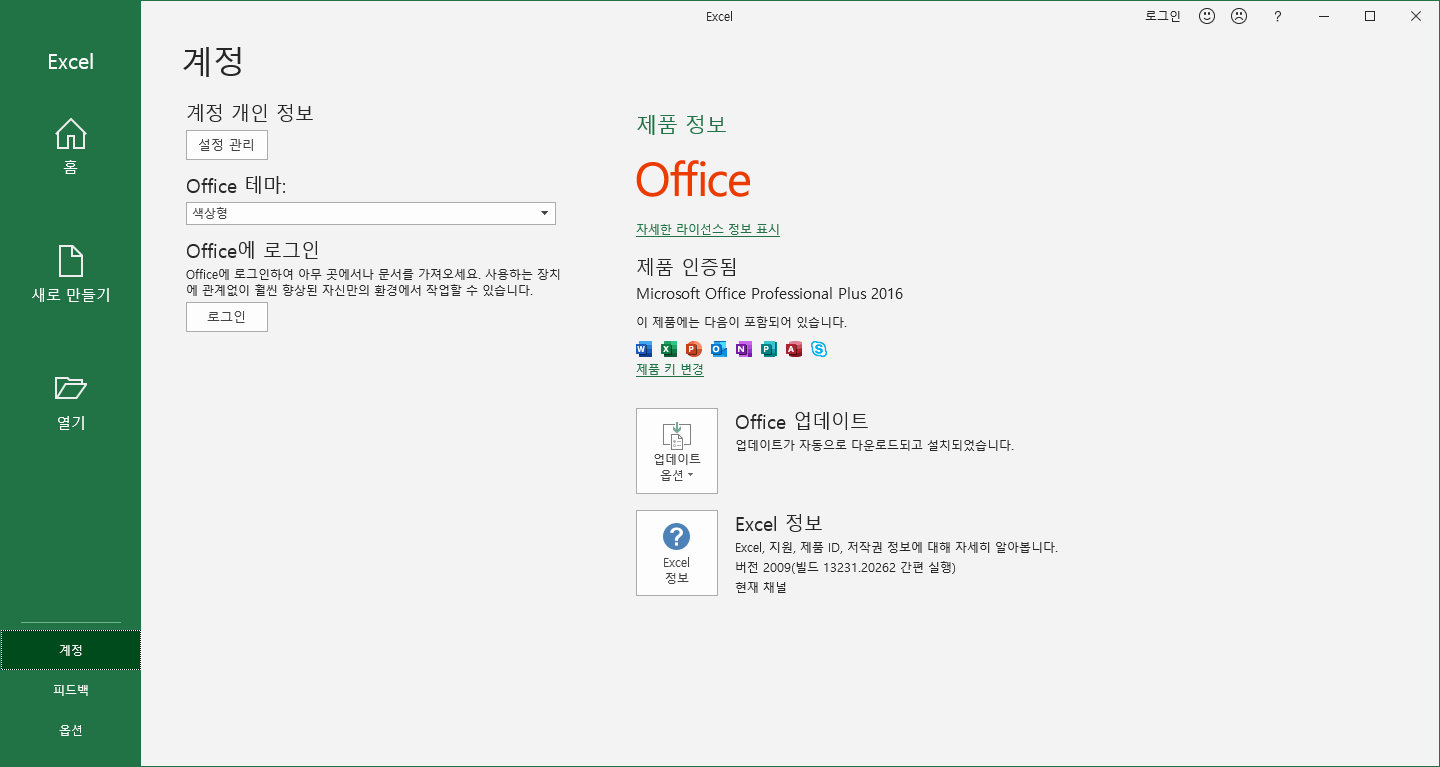Maximize the Excel window
Screen dimensions: 1440x767
point(1370,16)
